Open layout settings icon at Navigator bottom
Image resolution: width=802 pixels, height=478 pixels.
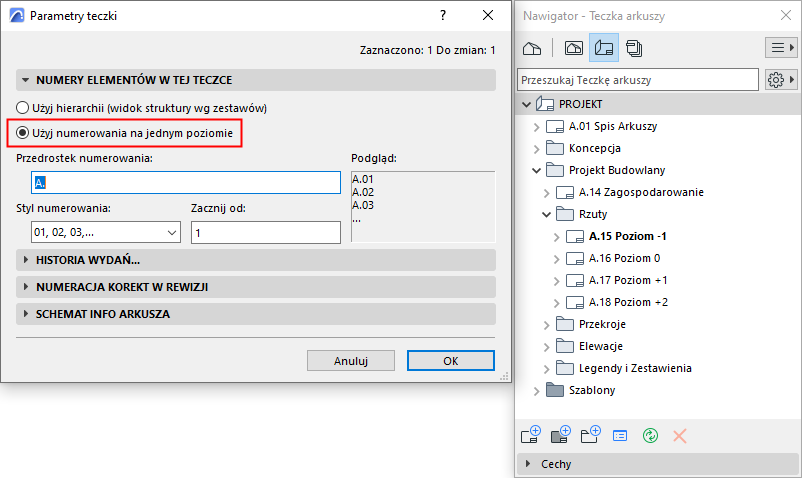620,436
